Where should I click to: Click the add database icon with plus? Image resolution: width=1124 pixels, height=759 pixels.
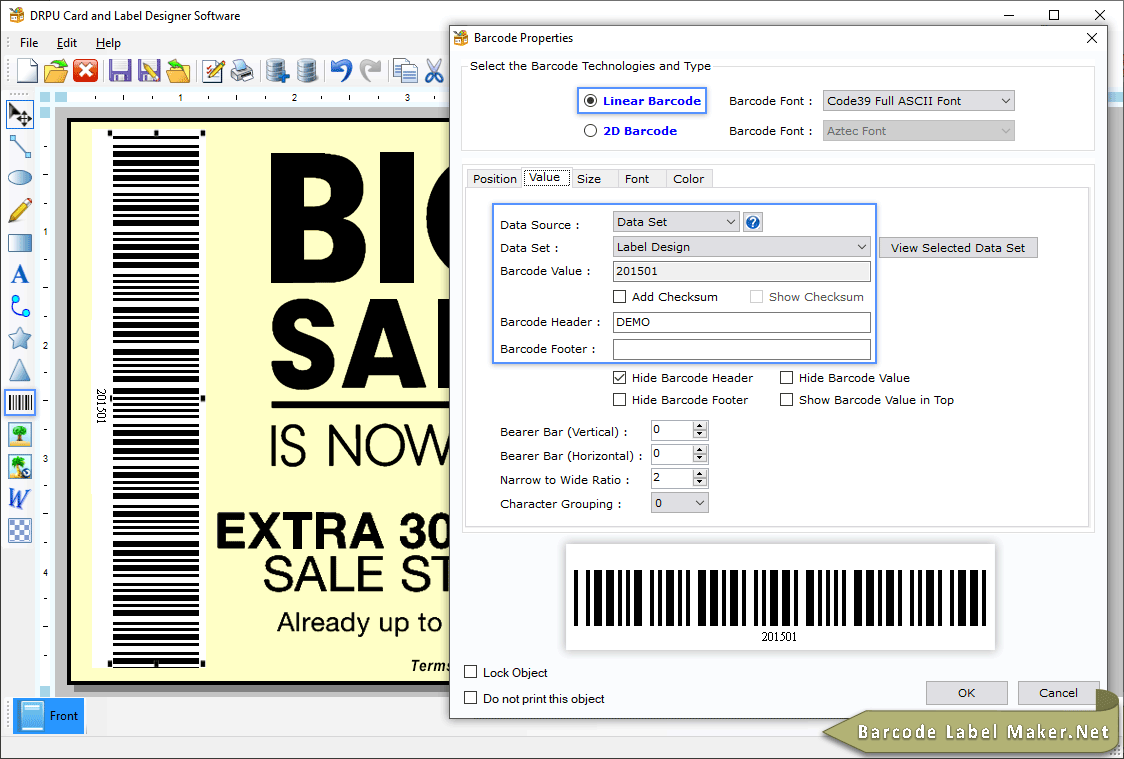click(277, 70)
